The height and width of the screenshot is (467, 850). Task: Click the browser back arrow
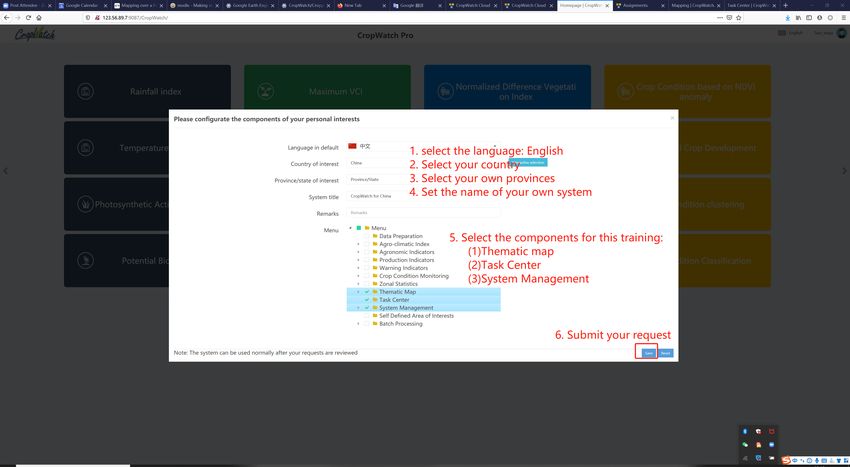[x=7, y=17]
